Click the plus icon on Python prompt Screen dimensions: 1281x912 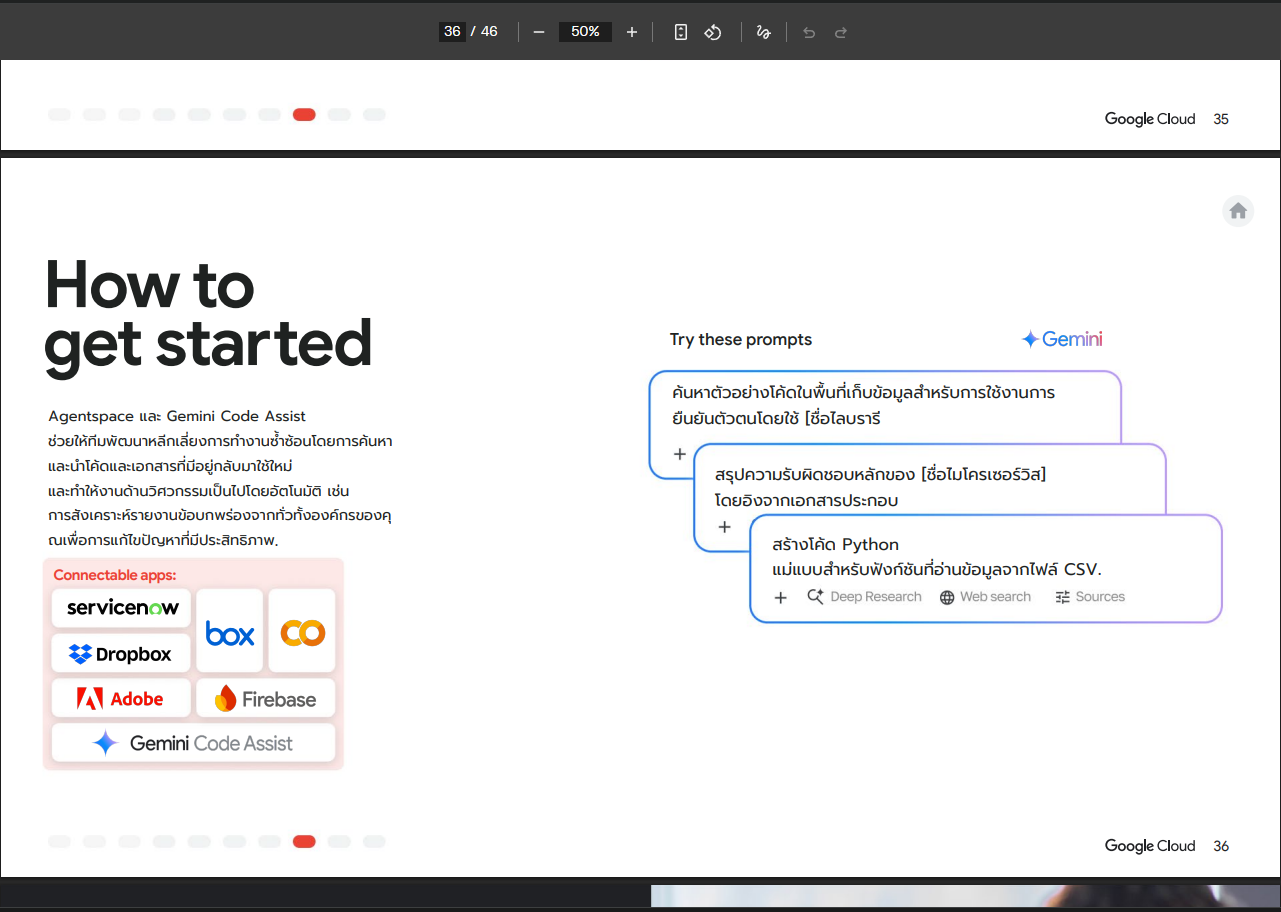pos(781,598)
